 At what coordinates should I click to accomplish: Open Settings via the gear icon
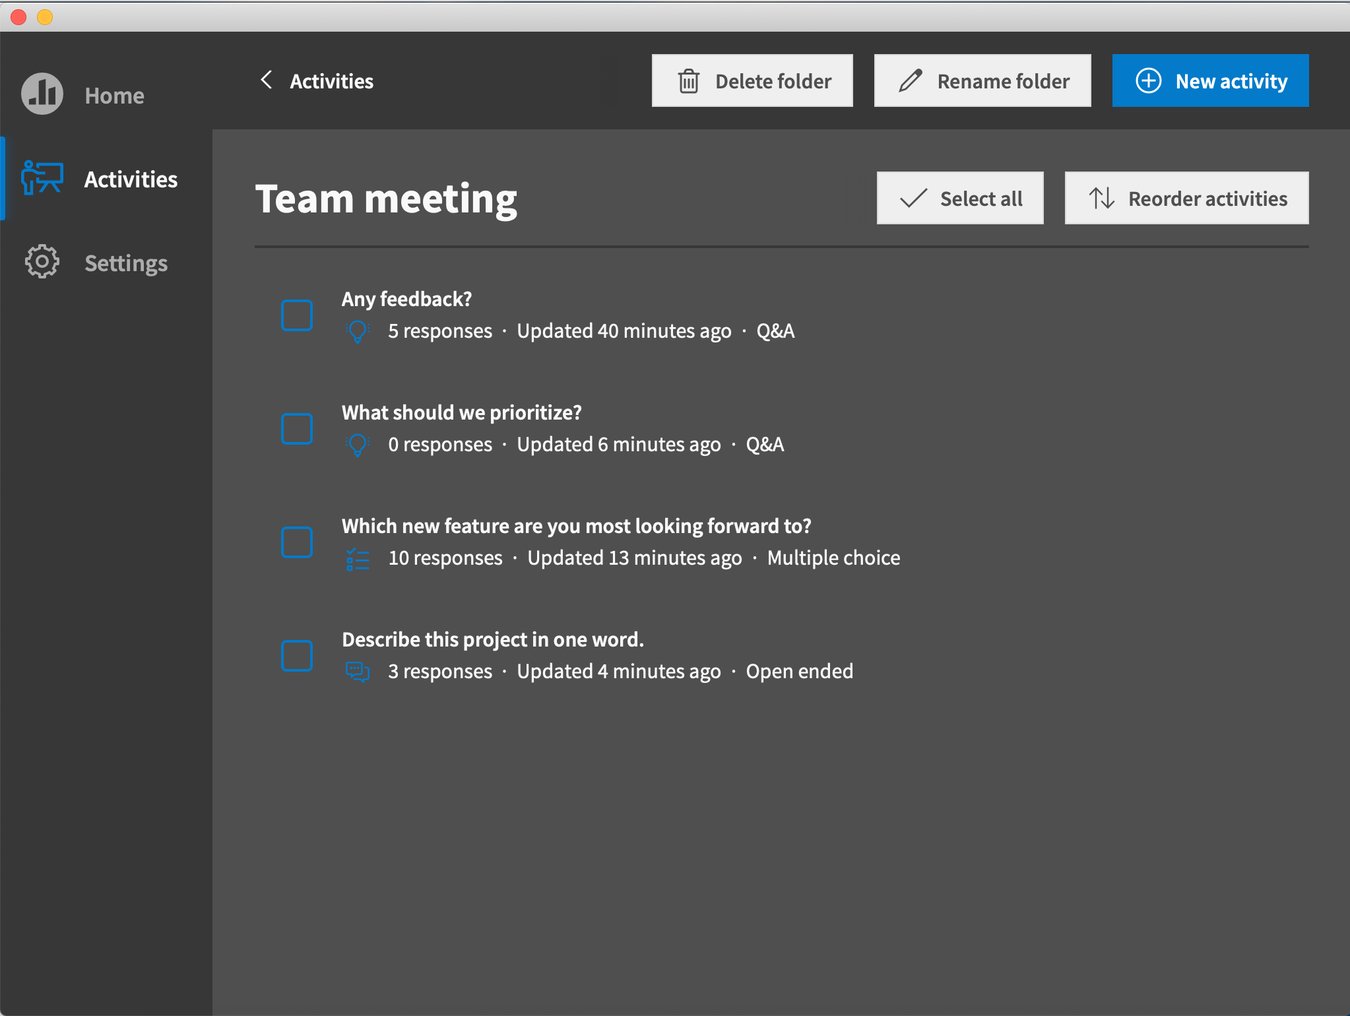pyautogui.click(x=42, y=262)
